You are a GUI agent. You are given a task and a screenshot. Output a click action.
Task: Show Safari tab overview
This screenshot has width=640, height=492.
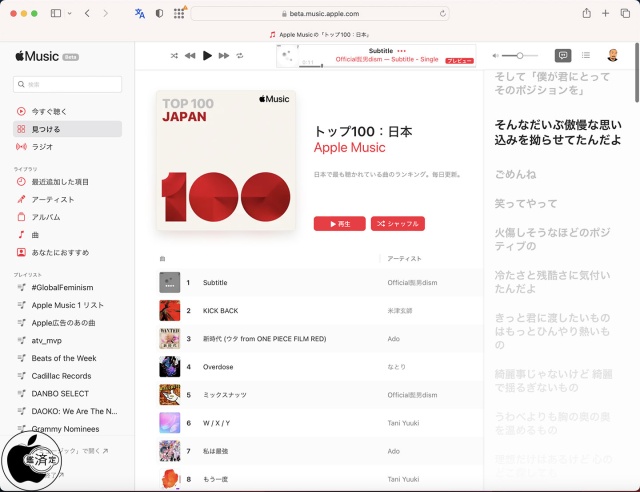pyautogui.click(x=625, y=13)
